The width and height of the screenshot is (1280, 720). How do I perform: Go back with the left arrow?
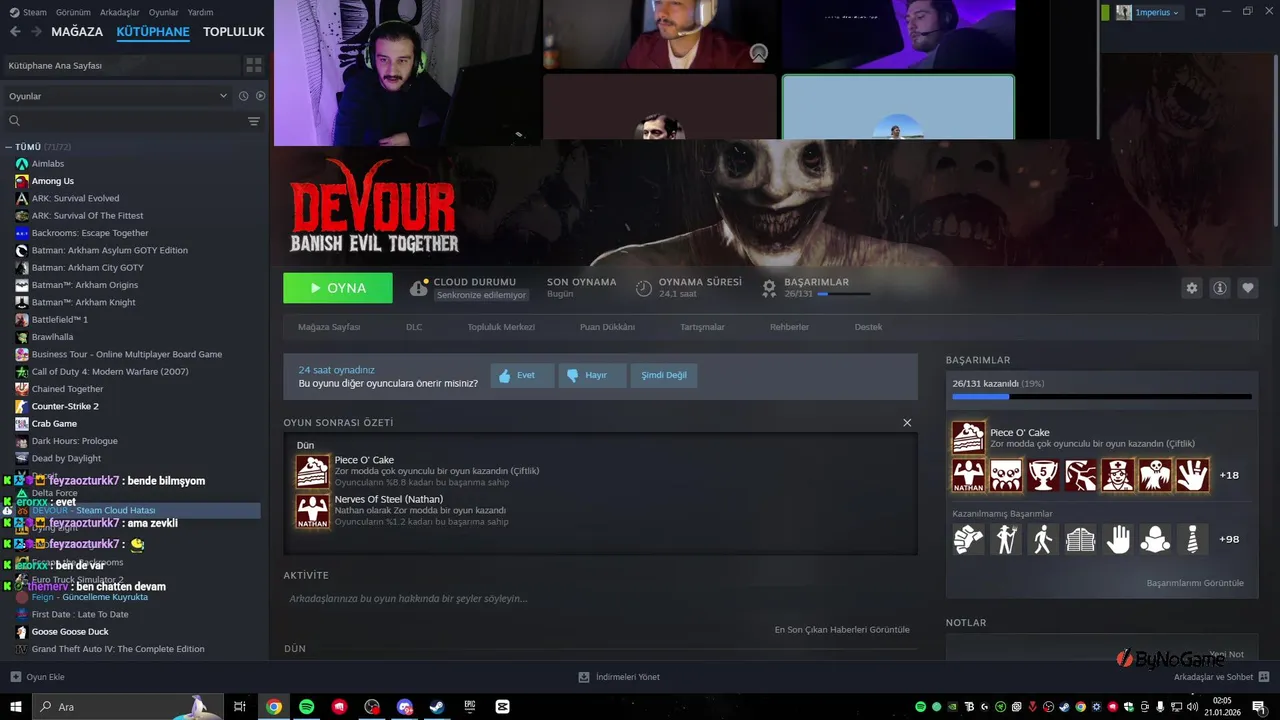(15, 32)
